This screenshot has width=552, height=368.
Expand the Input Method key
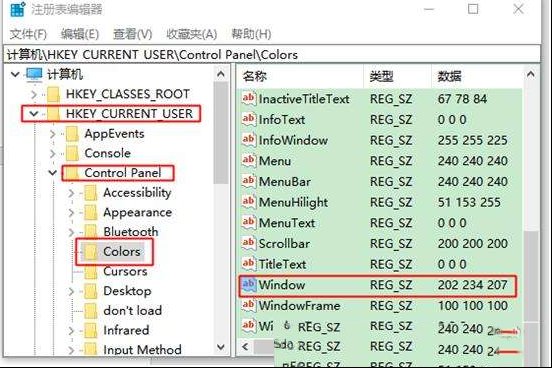tap(71, 350)
